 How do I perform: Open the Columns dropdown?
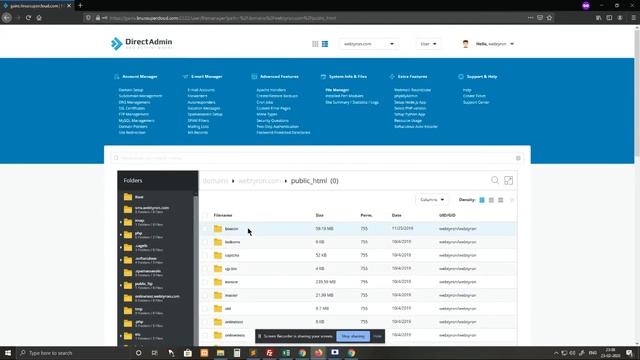432,200
